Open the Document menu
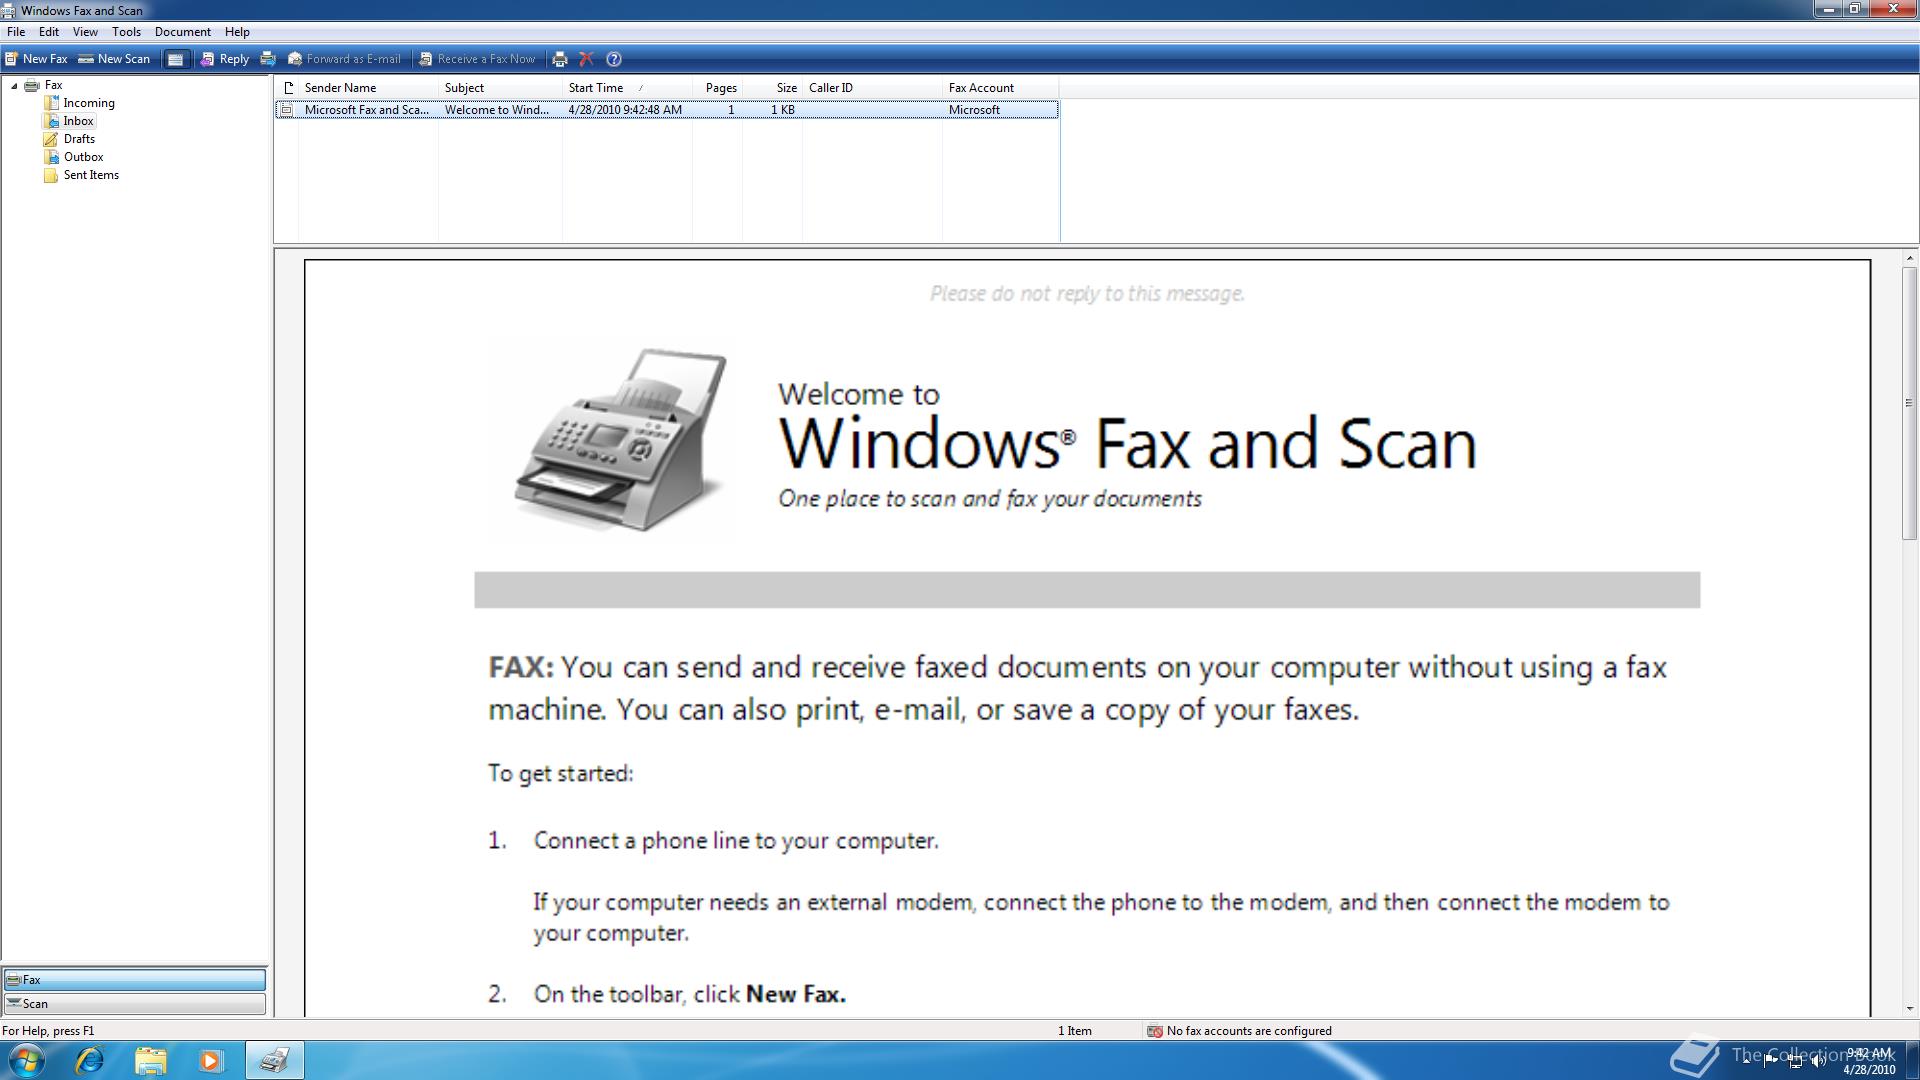Viewport: 1920px width, 1080px height. click(x=183, y=32)
